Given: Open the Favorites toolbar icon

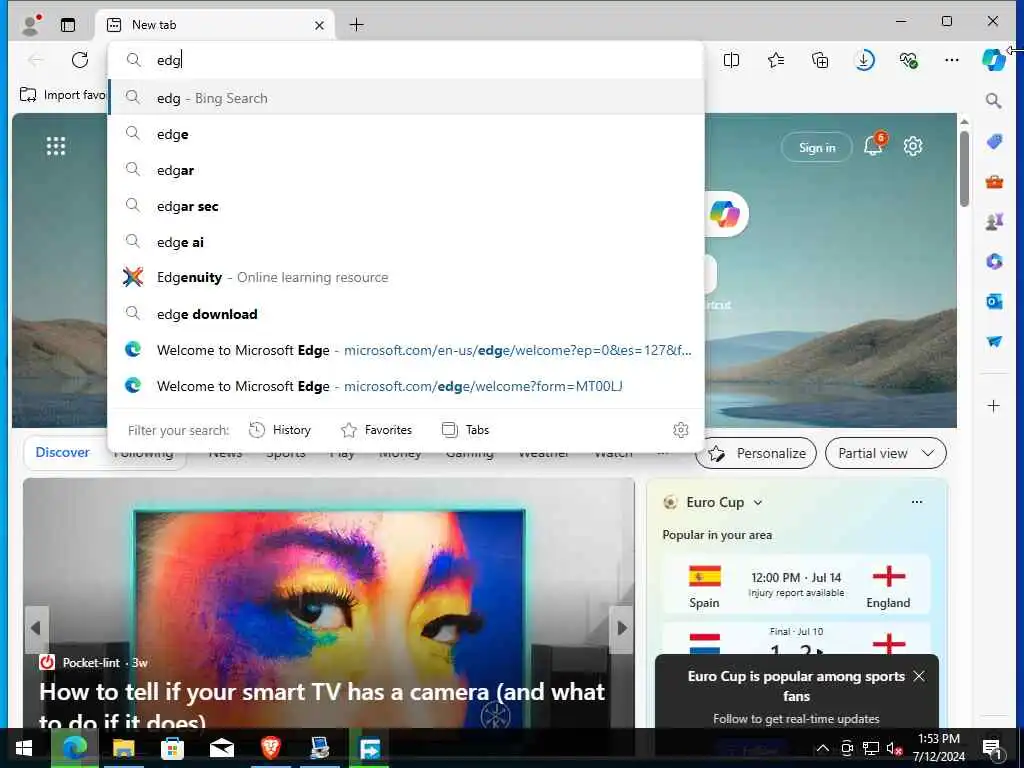Looking at the screenshot, I should click(x=776, y=60).
